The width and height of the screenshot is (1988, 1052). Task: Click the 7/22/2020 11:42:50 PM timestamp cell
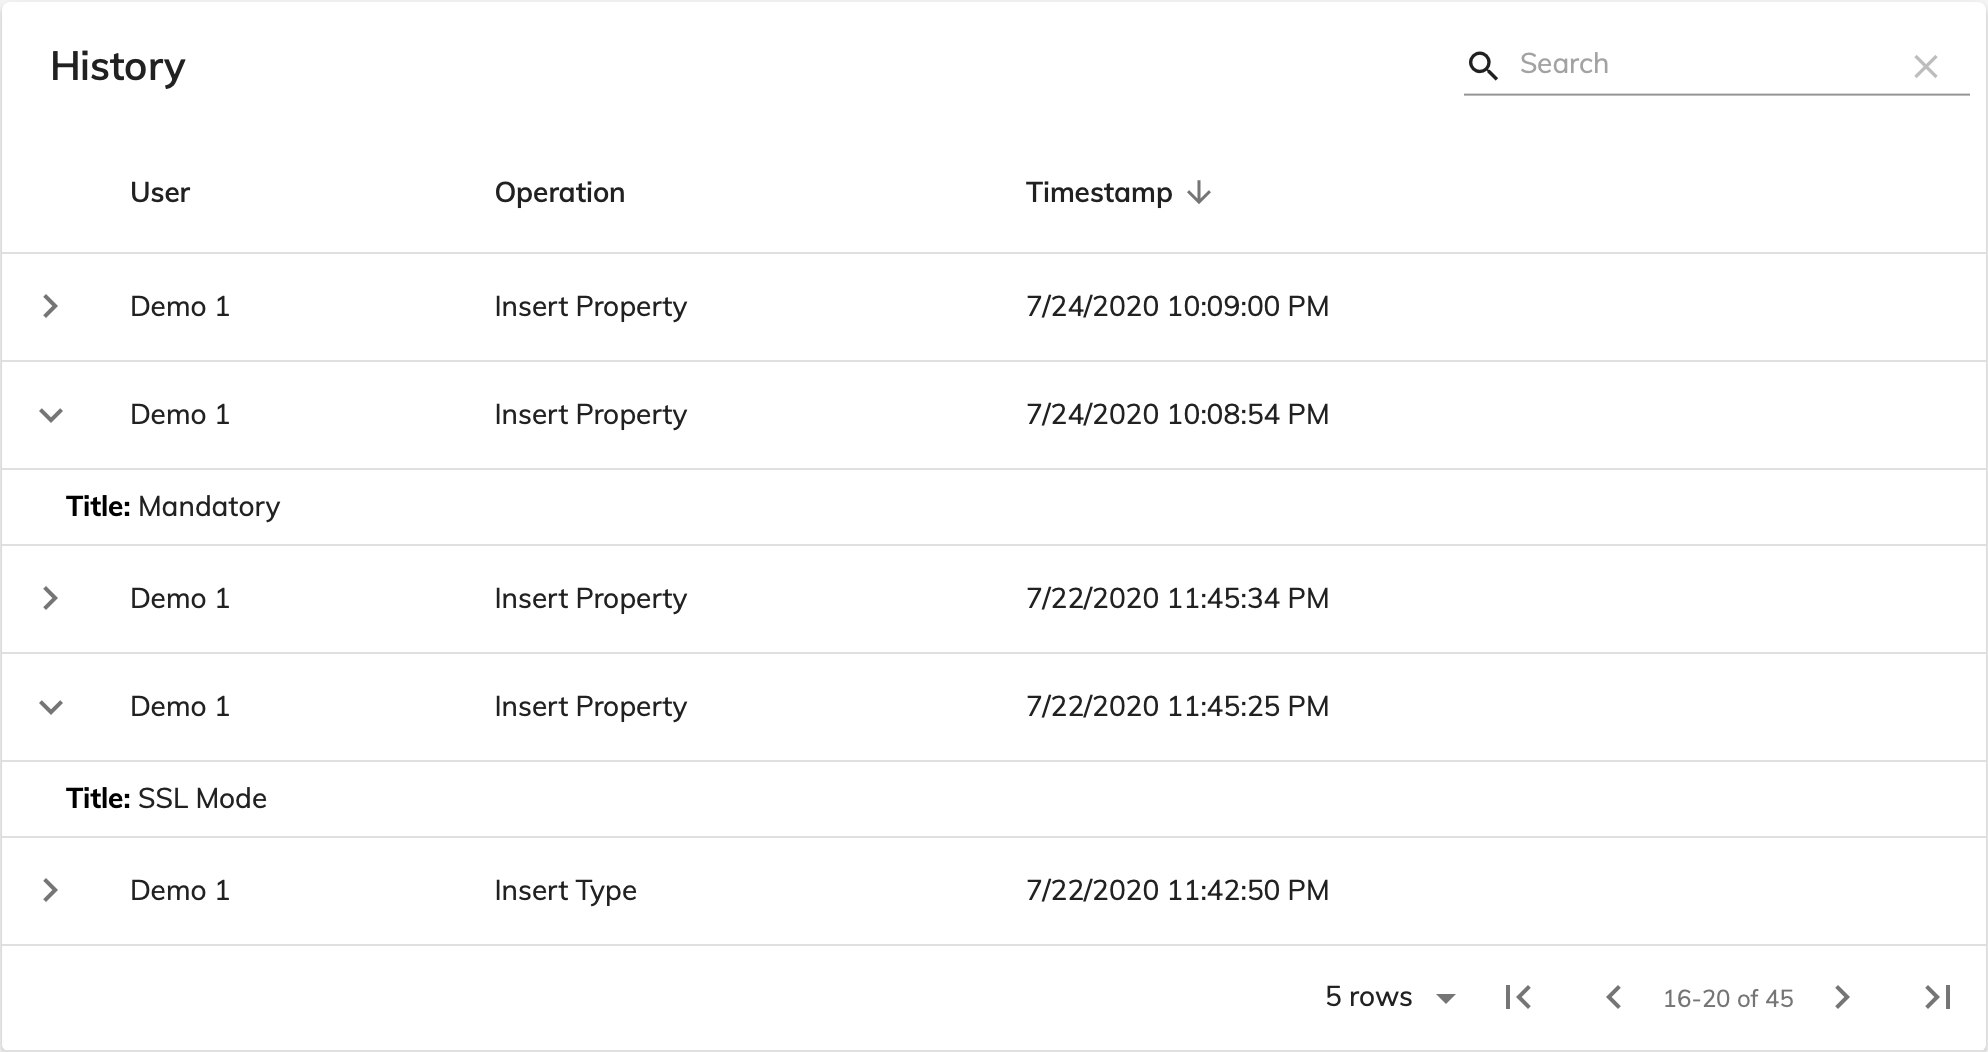pyautogui.click(x=1177, y=890)
